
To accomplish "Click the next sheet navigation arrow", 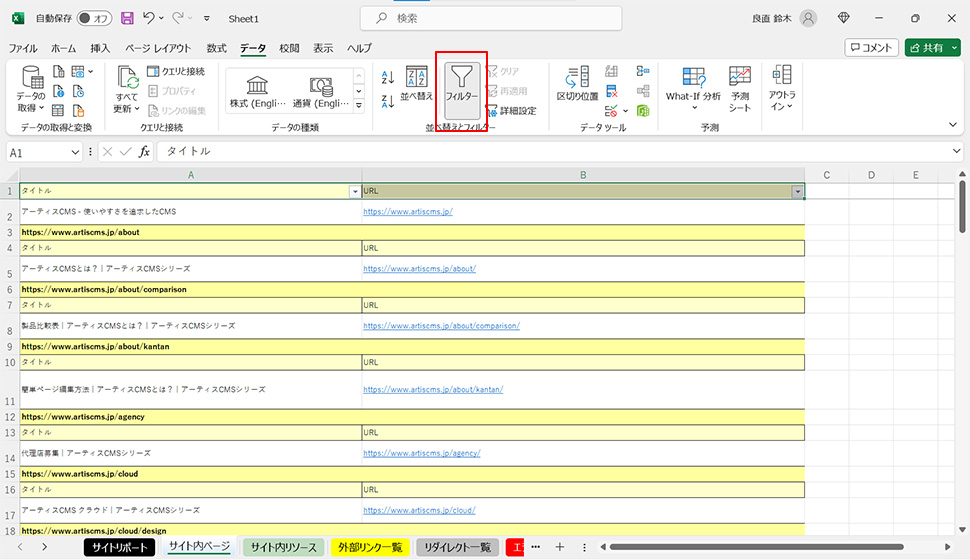I will tap(44, 547).
